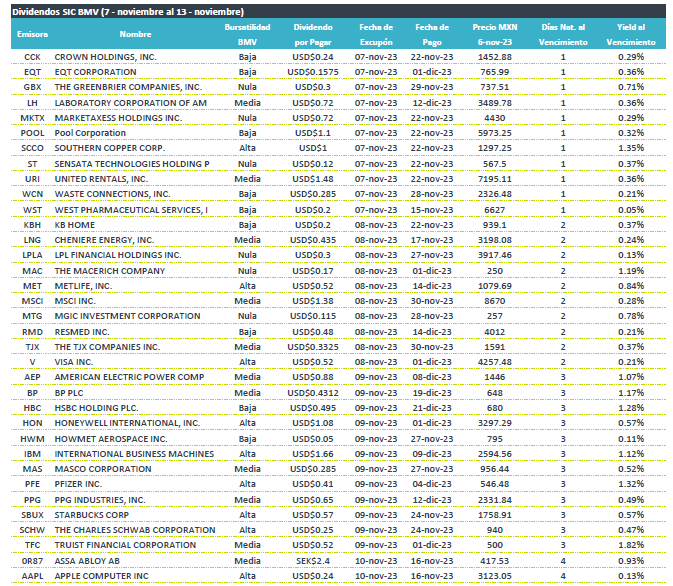Select the KB HOME name cell
Screen dimensions: 673x586
75,225
